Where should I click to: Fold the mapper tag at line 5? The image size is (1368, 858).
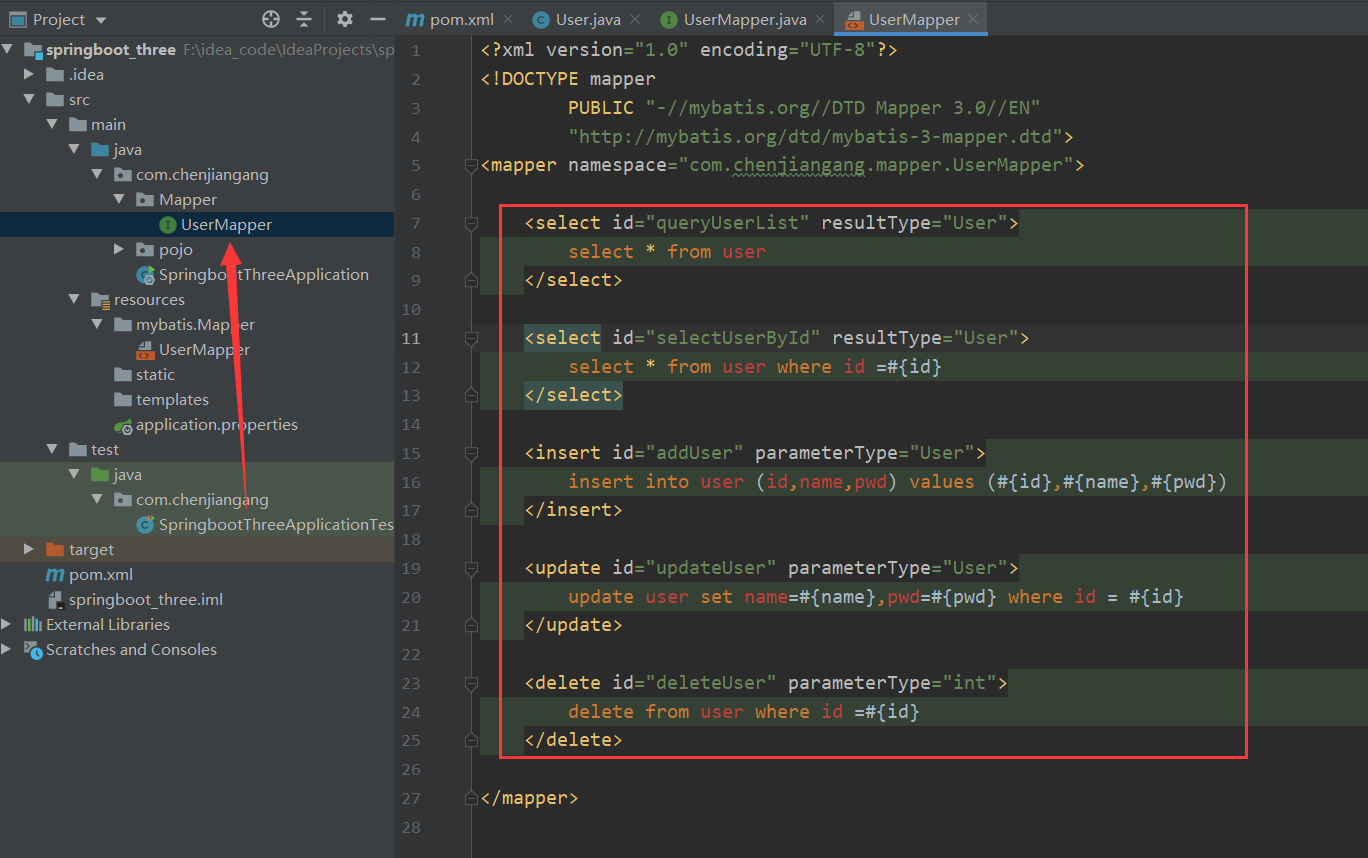pyautogui.click(x=471, y=166)
